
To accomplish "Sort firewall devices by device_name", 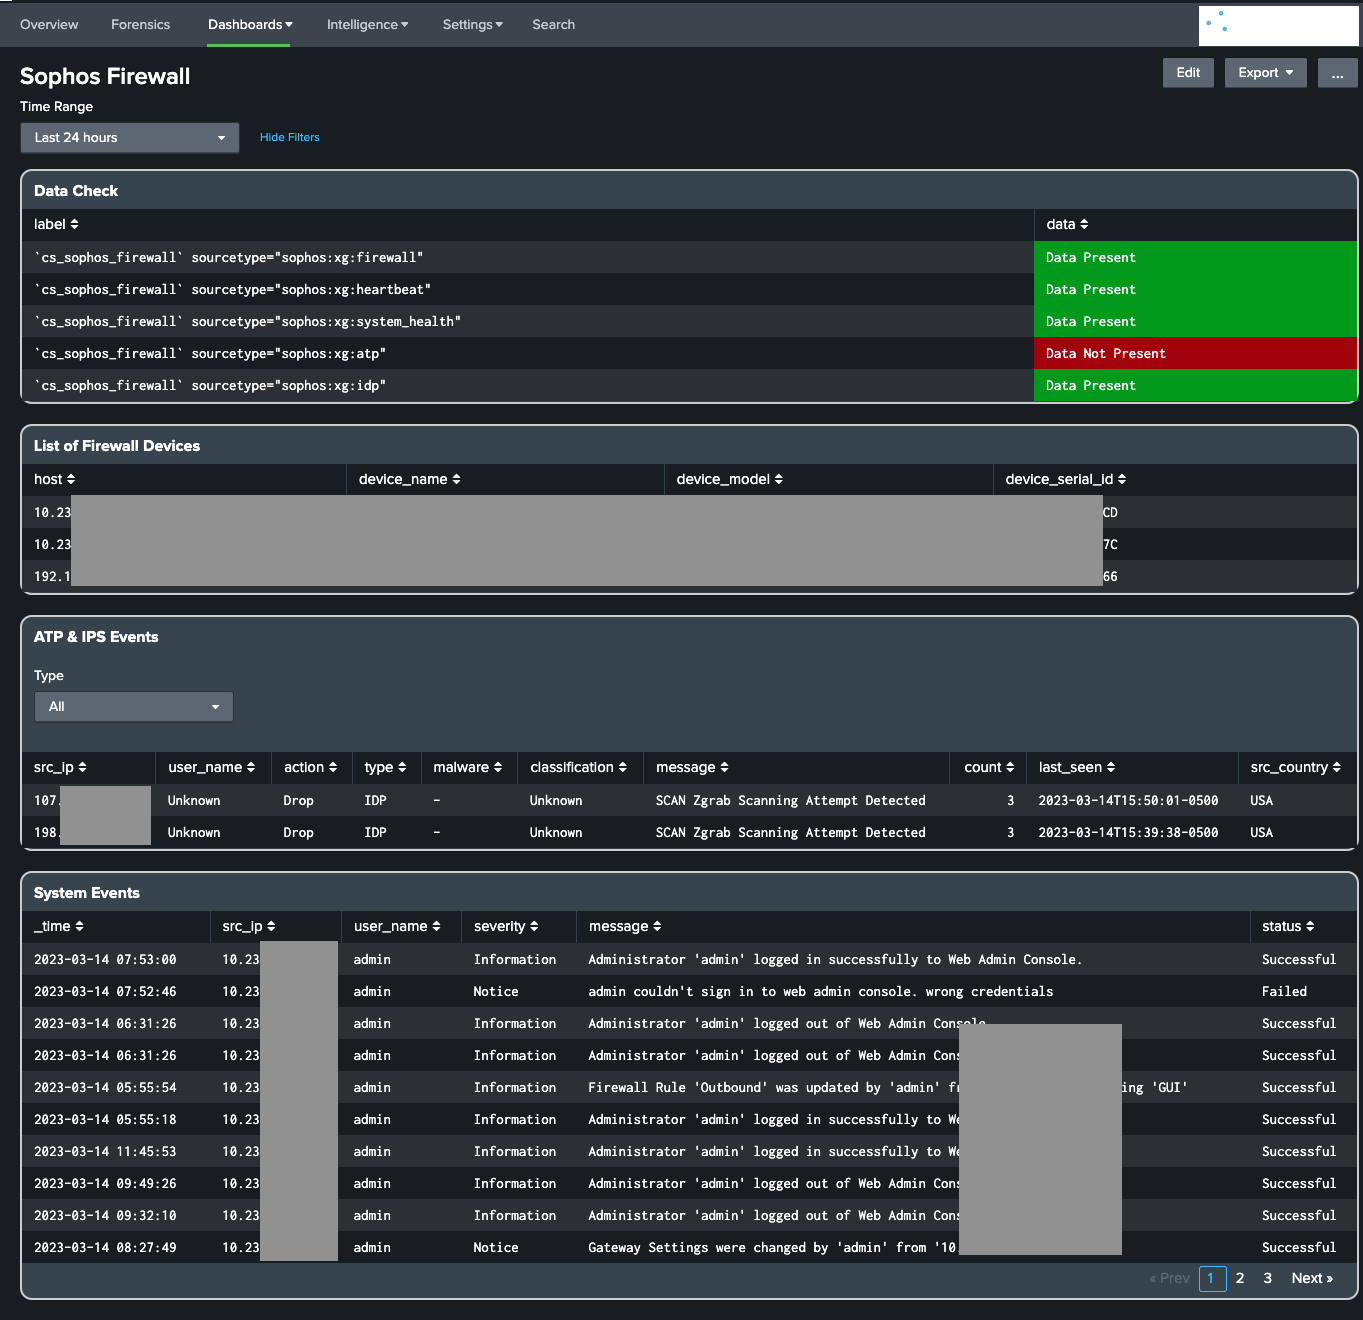I will (x=409, y=479).
